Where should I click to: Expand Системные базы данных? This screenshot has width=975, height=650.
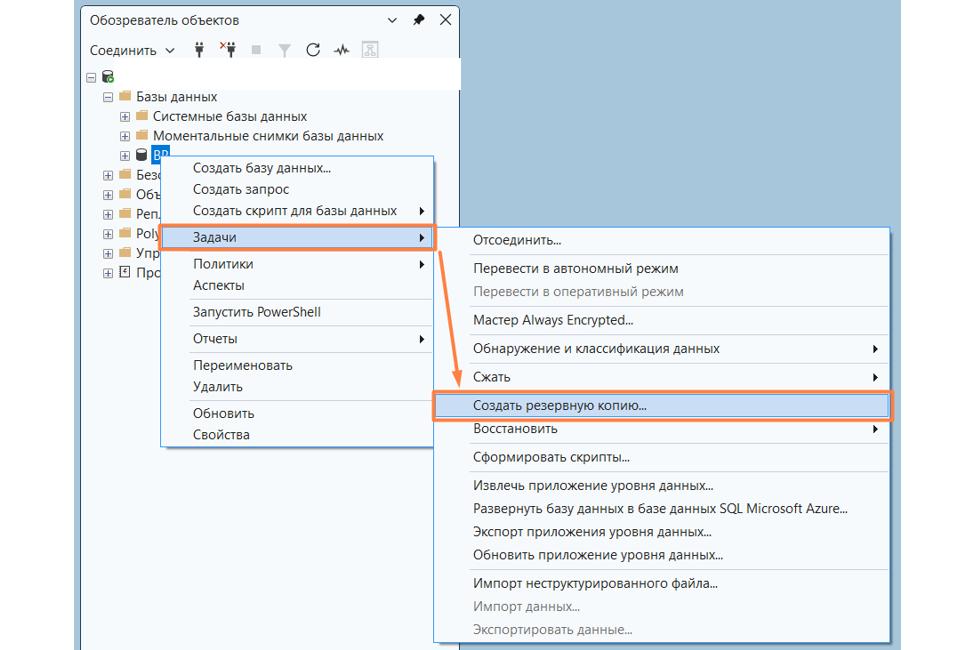click(x=125, y=117)
